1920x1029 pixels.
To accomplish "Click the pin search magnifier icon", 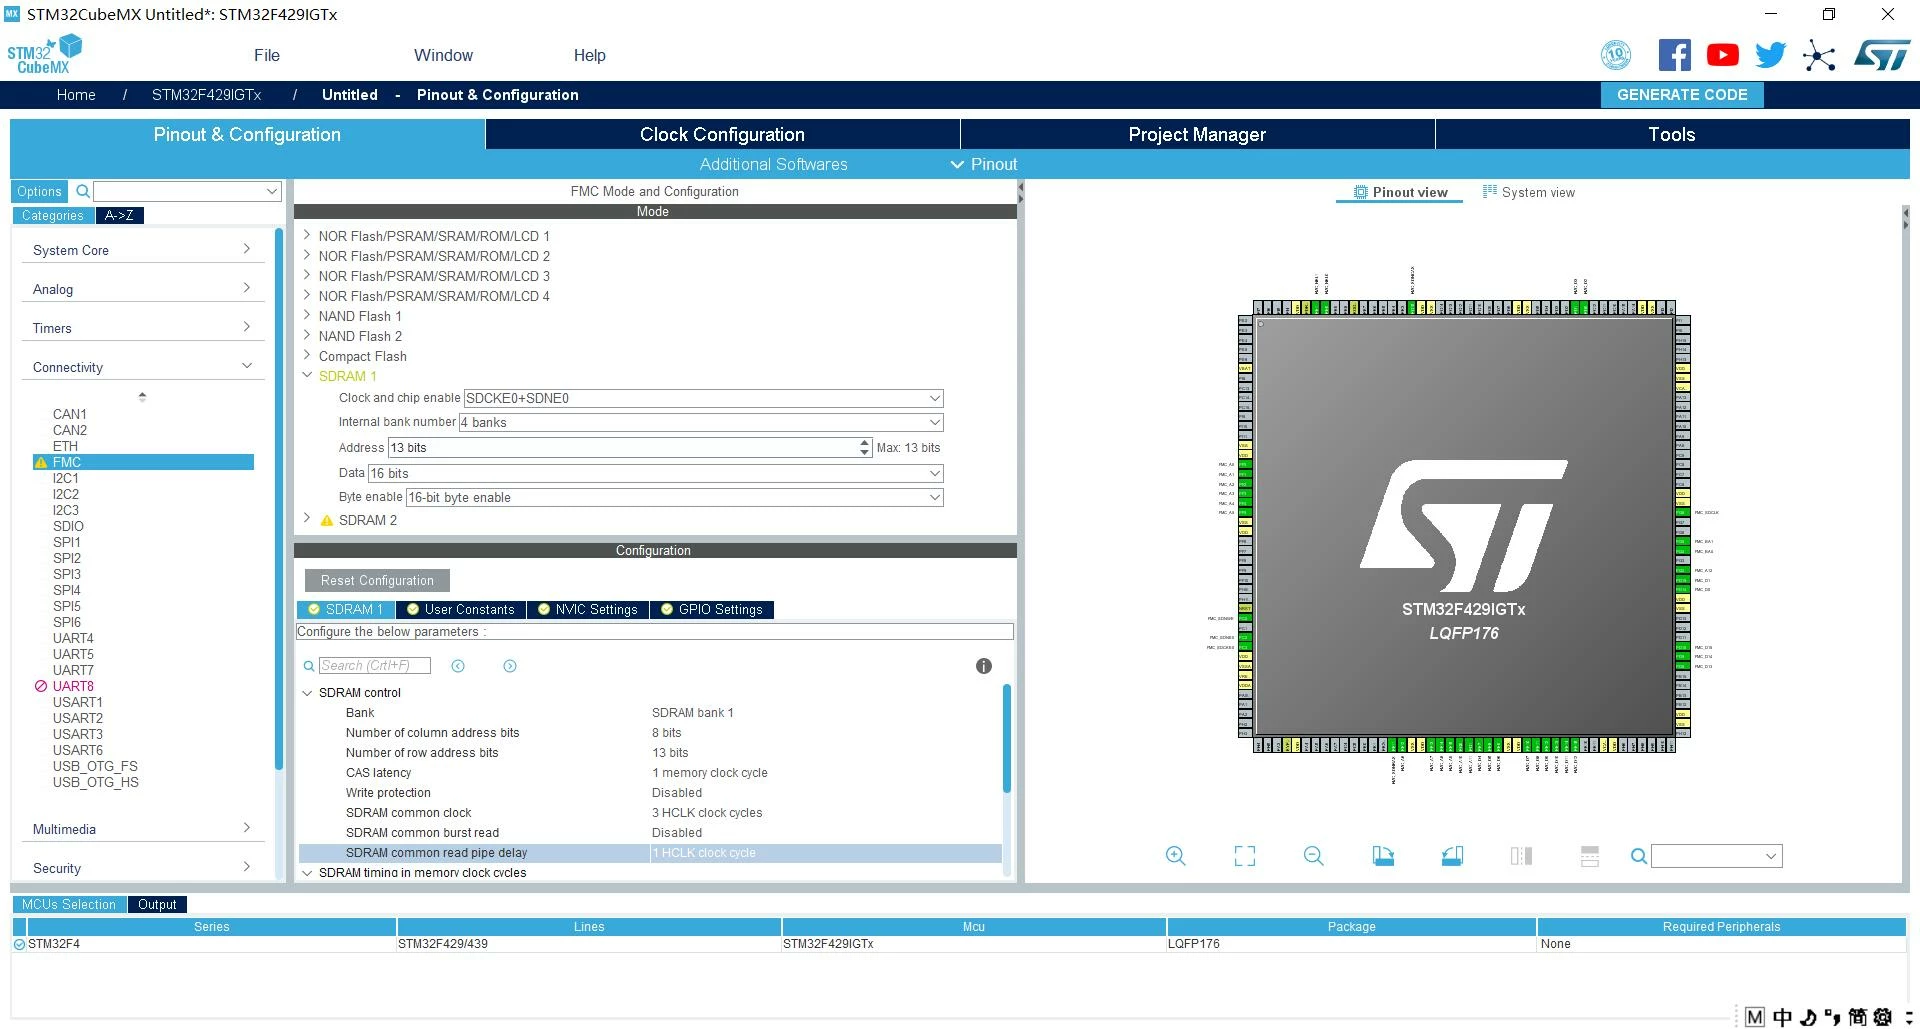I will click(x=1639, y=856).
